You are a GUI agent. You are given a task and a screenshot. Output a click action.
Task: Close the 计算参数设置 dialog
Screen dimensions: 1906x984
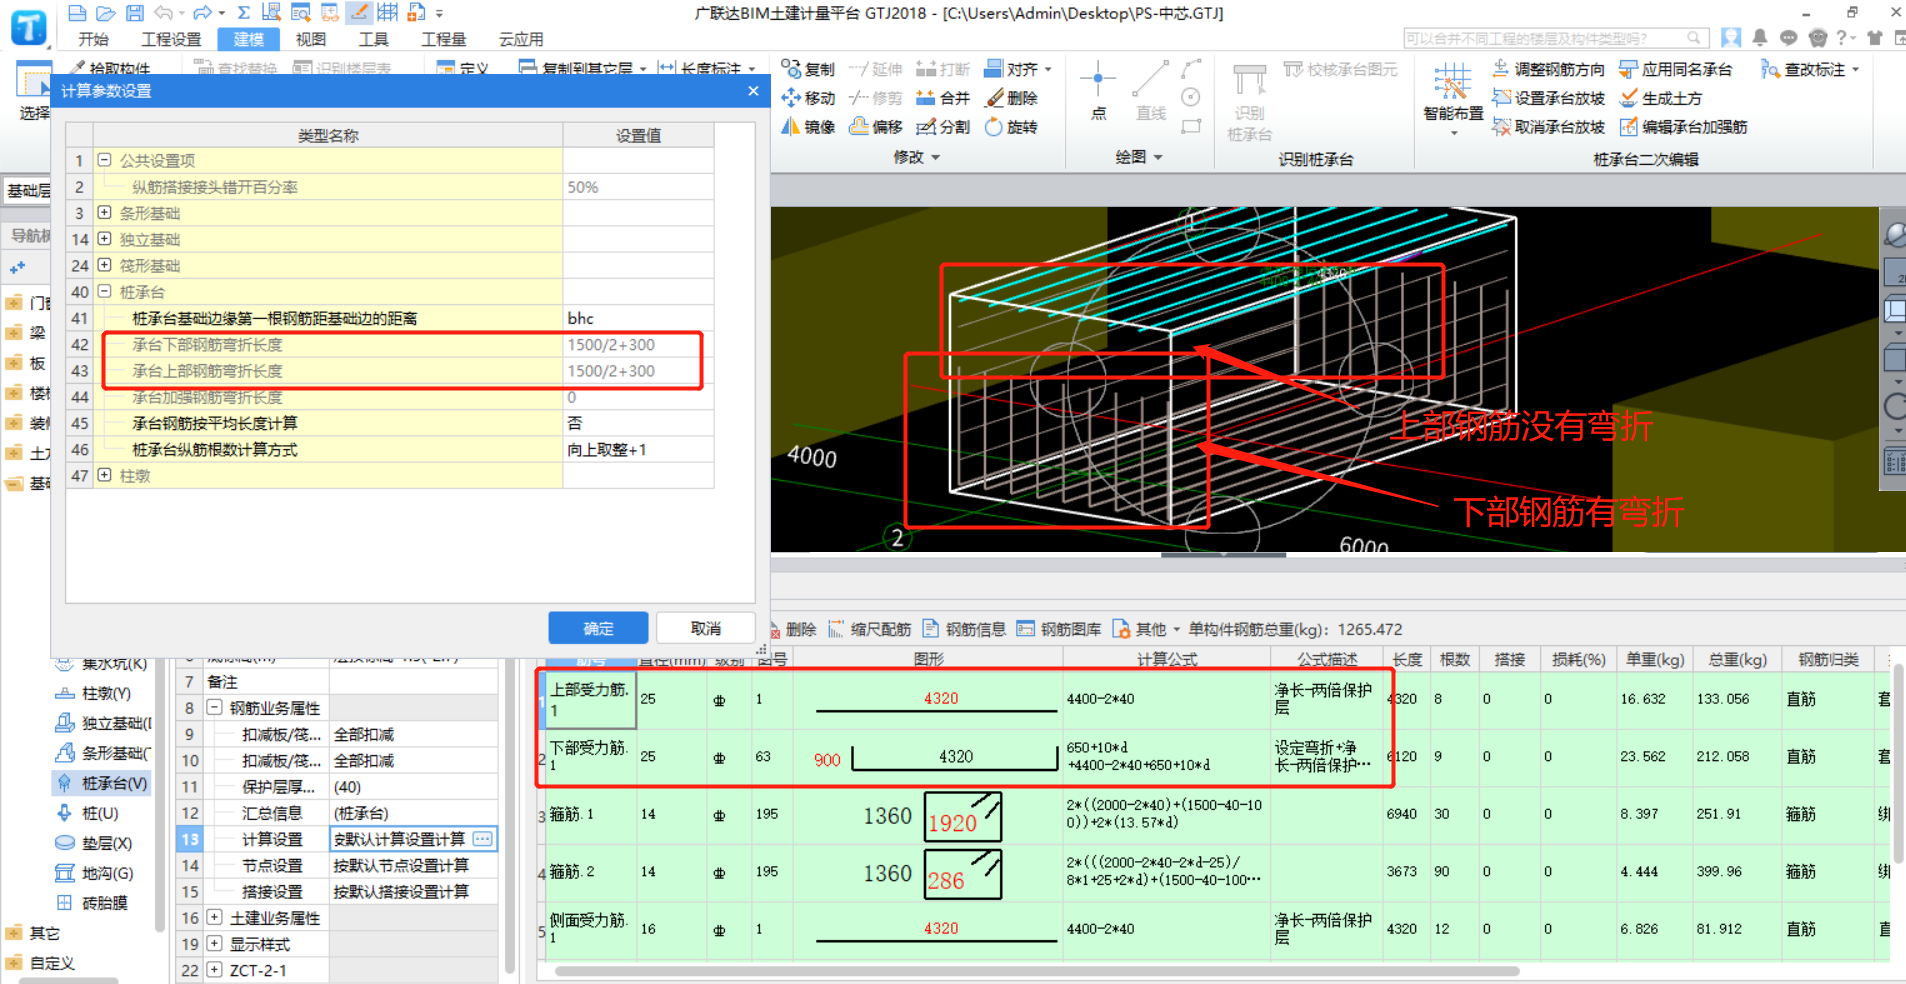(x=753, y=91)
